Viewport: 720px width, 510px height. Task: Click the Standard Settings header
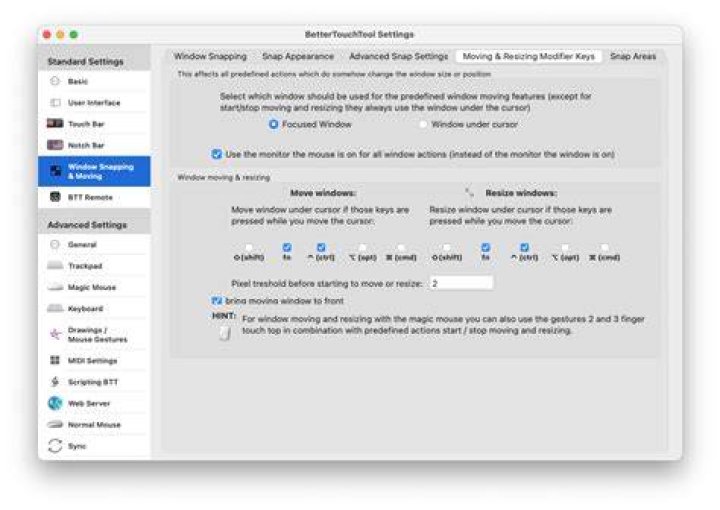point(85,61)
